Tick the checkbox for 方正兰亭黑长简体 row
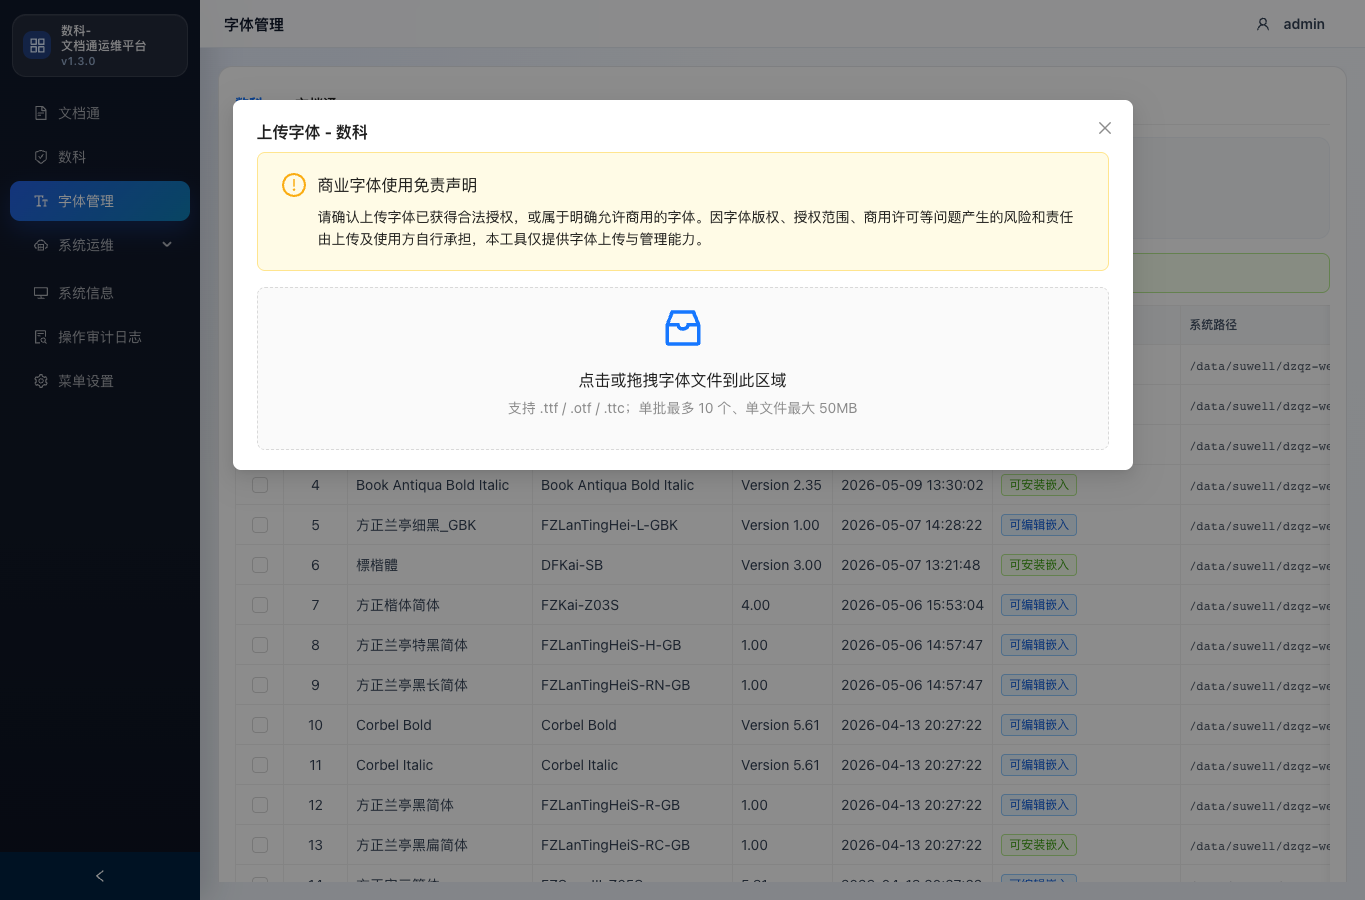1365x900 pixels. coord(260,685)
